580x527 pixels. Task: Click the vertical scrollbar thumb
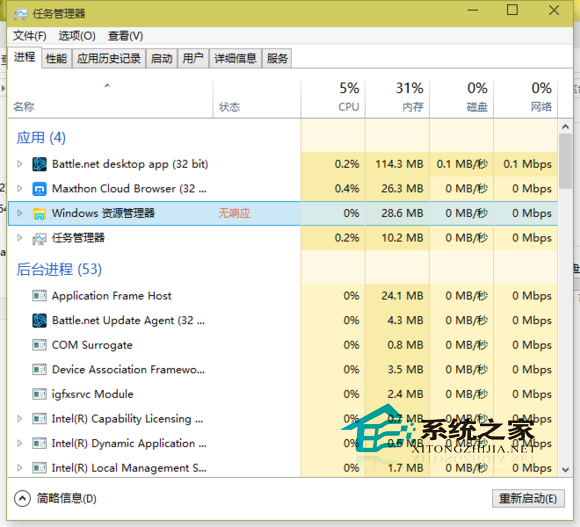point(565,161)
